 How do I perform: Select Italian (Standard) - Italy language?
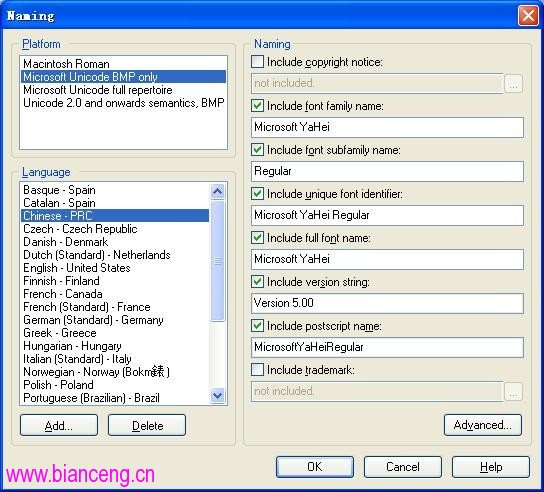(115, 359)
